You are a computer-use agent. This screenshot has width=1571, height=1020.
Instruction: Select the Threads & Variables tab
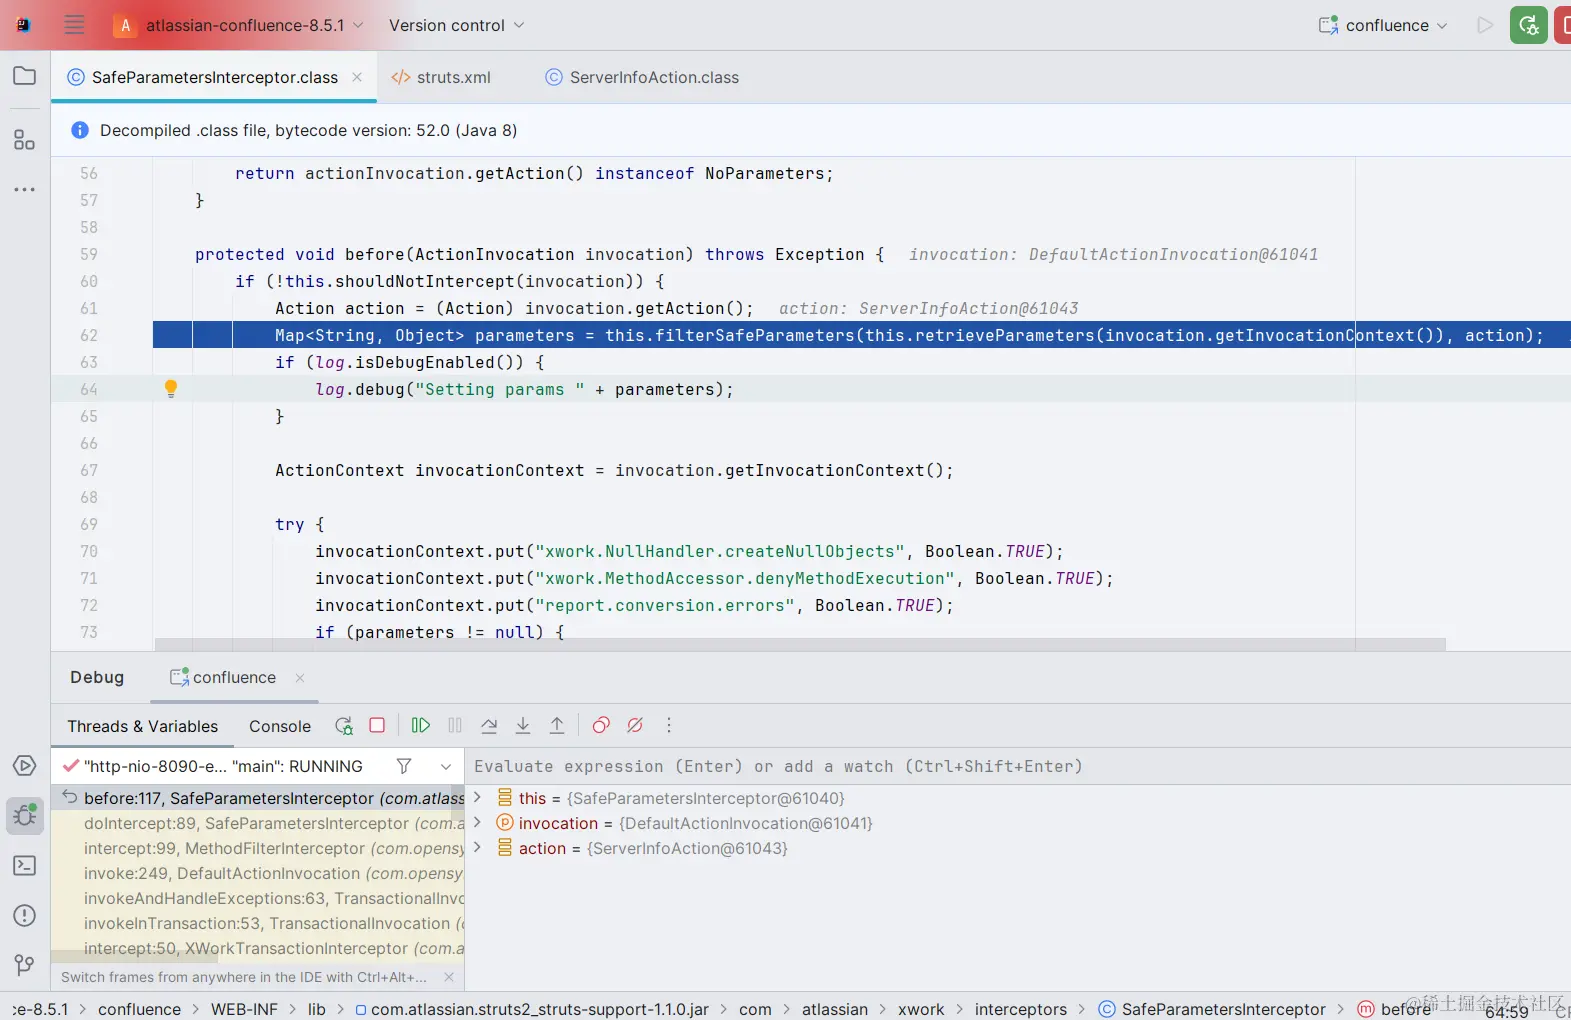coord(143,726)
